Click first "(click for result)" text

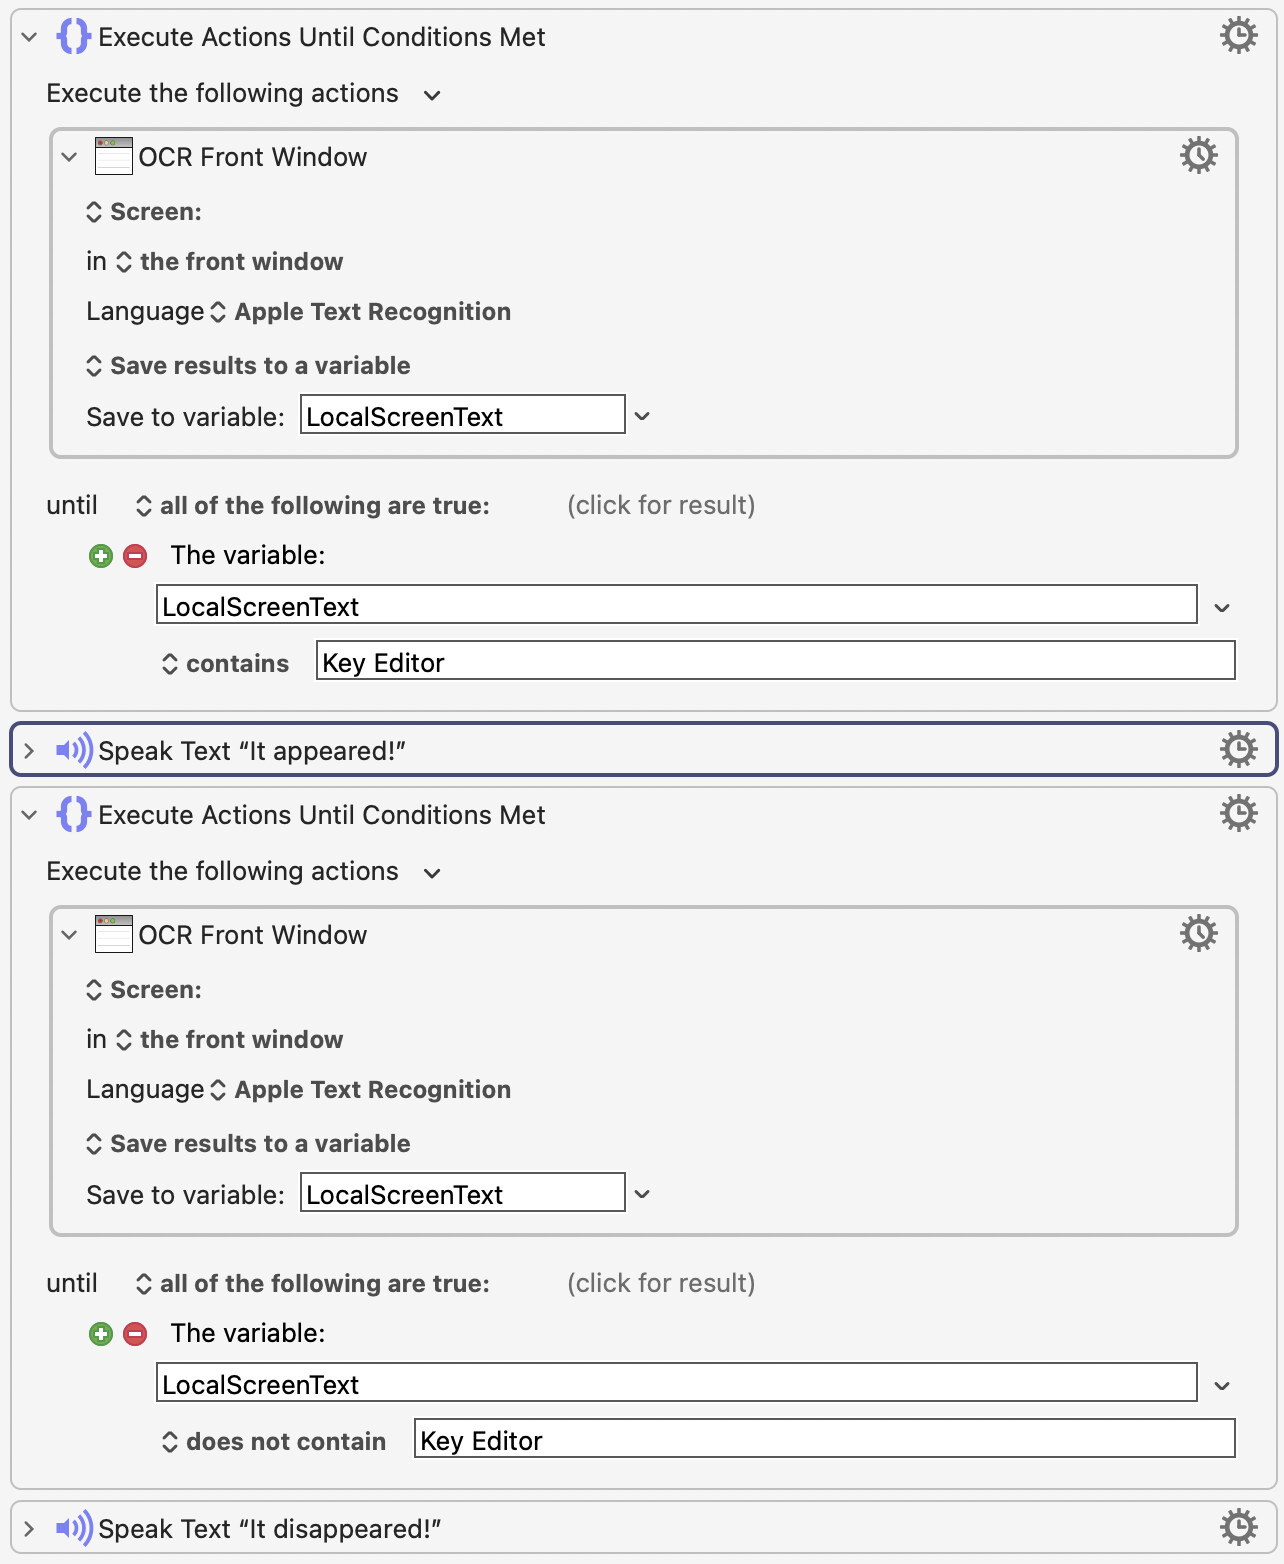pyautogui.click(x=661, y=505)
